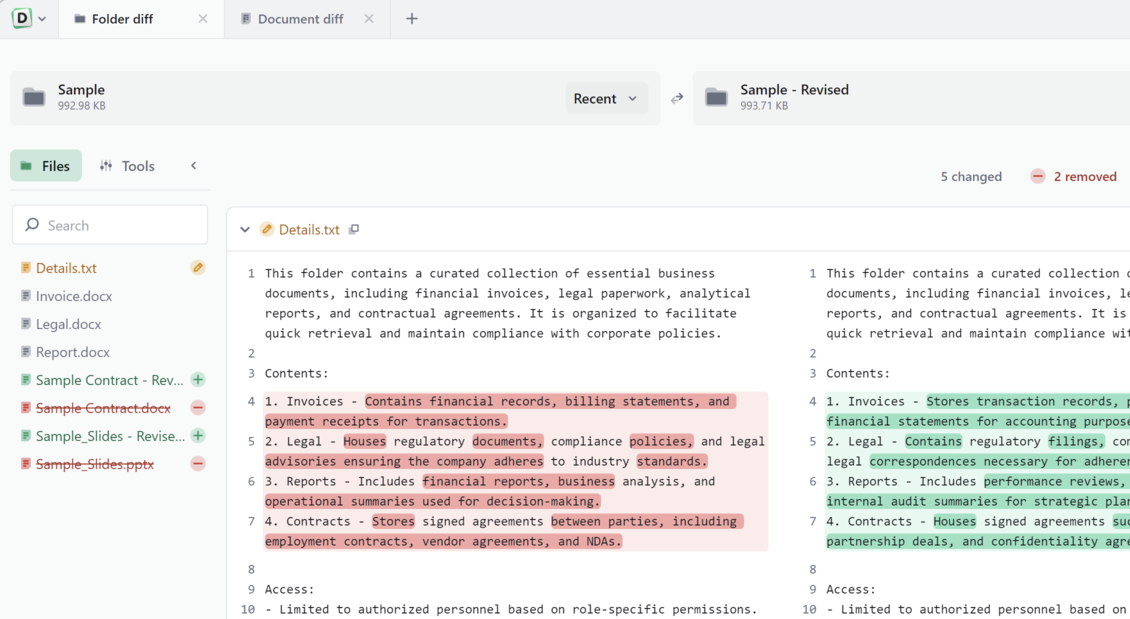Click the minus icon beside Sample Contract.docx
Viewport: 1130px width, 619px height.
pos(198,408)
